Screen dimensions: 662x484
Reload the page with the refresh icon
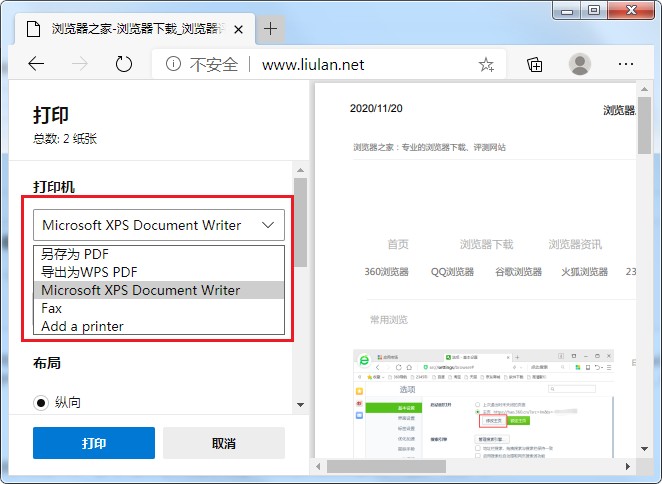pyautogui.click(x=124, y=64)
